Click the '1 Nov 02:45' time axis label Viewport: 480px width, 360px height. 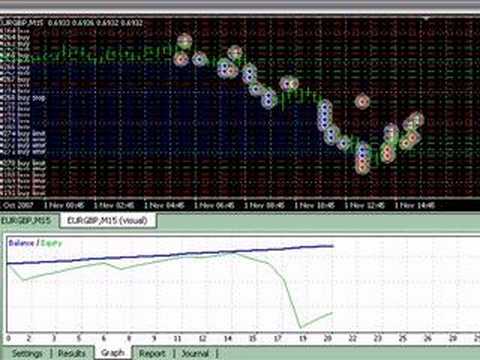[114, 205]
